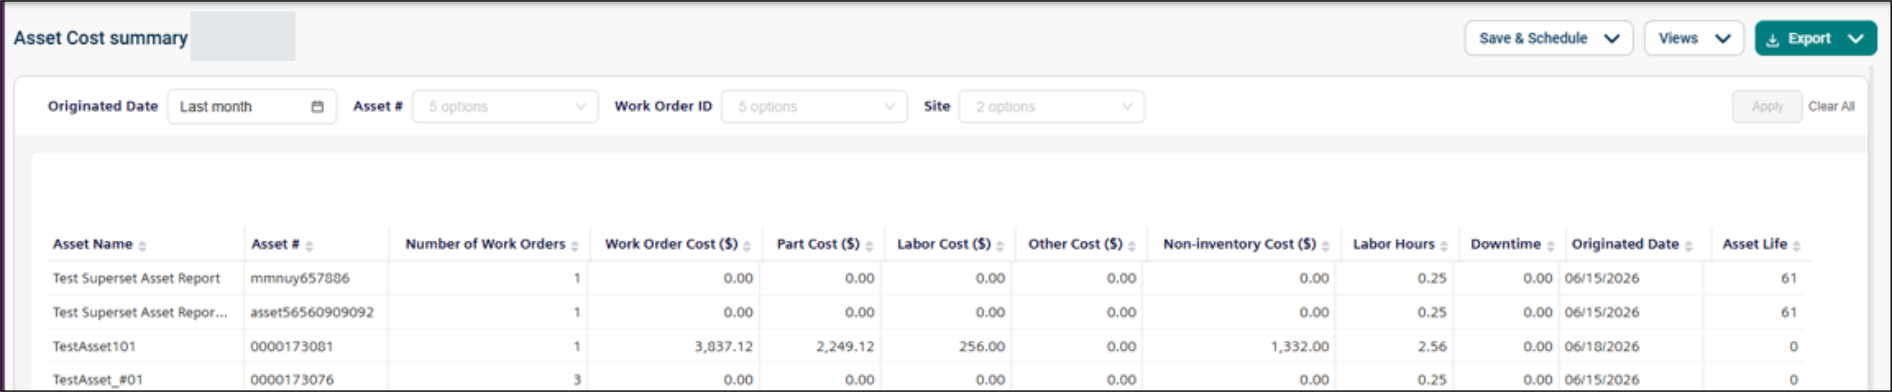Sort by Work Order Cost icon
This screenshot has width=1892, height=392.
747,246
